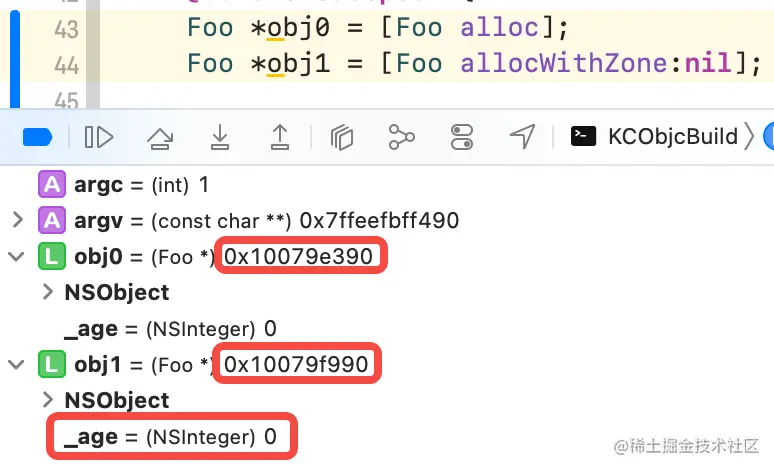Collapse the obj1 variable disclosure arrow
Screen dimensions: 774x470
tap(15, 364)
